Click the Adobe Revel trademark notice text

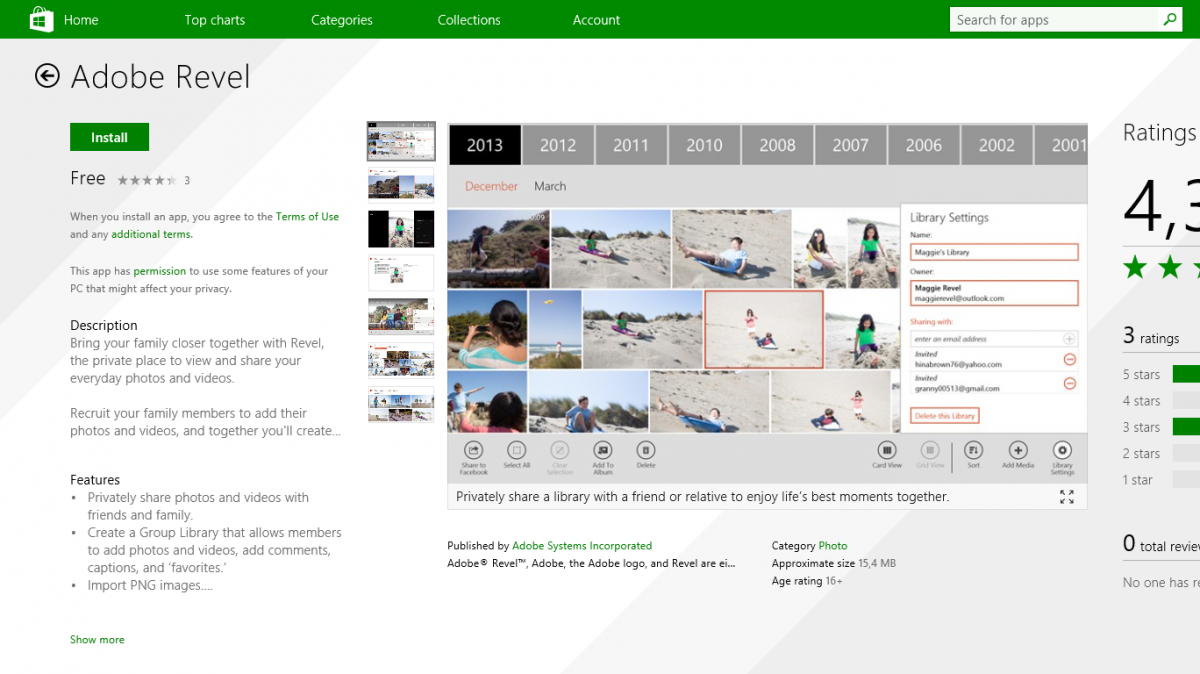coord(591,563)
